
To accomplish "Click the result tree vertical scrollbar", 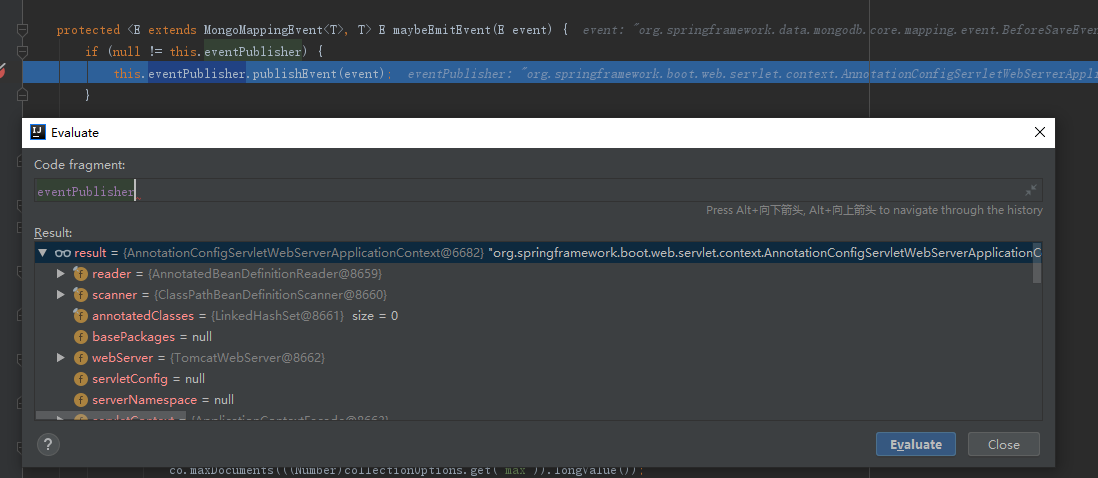I will [x=1037, y=263].
